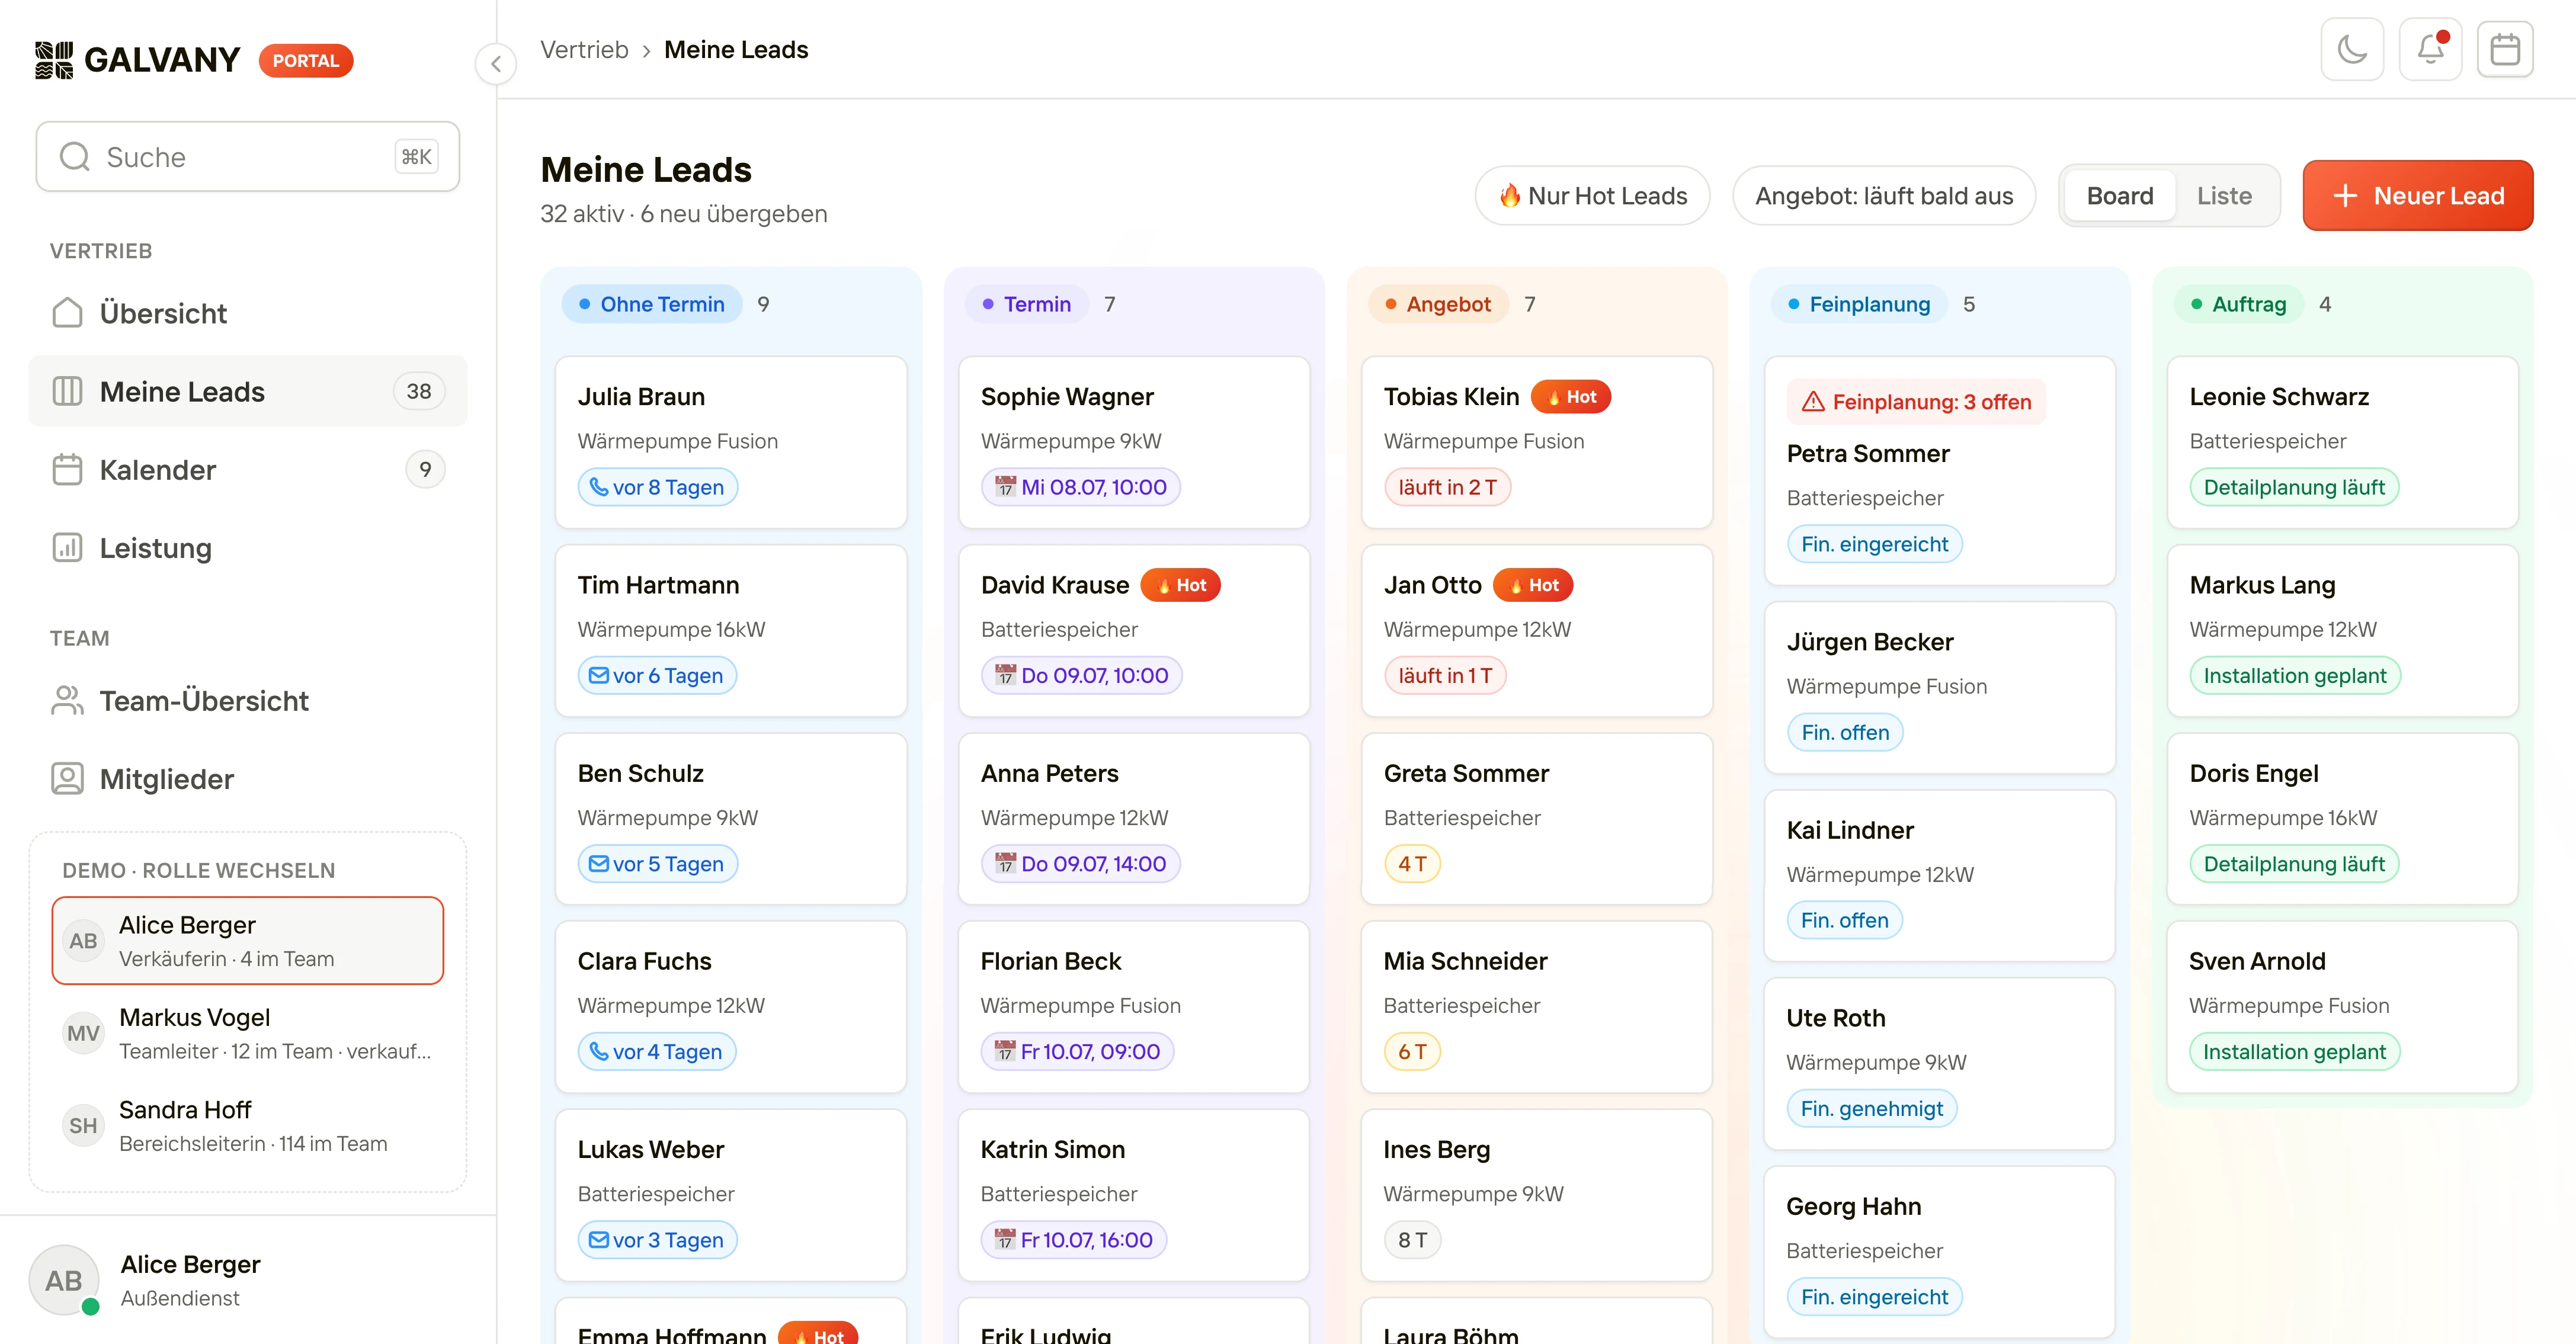The image size is (2576, 1344).
Task: Focus the Suche search field
Action: tap(248, 157)
